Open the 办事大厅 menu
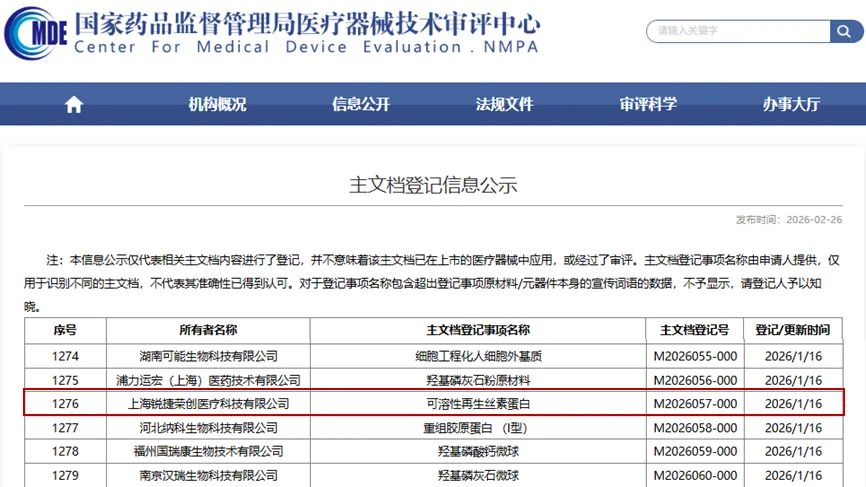The image size is (866, 487). (x=791, y=104)
